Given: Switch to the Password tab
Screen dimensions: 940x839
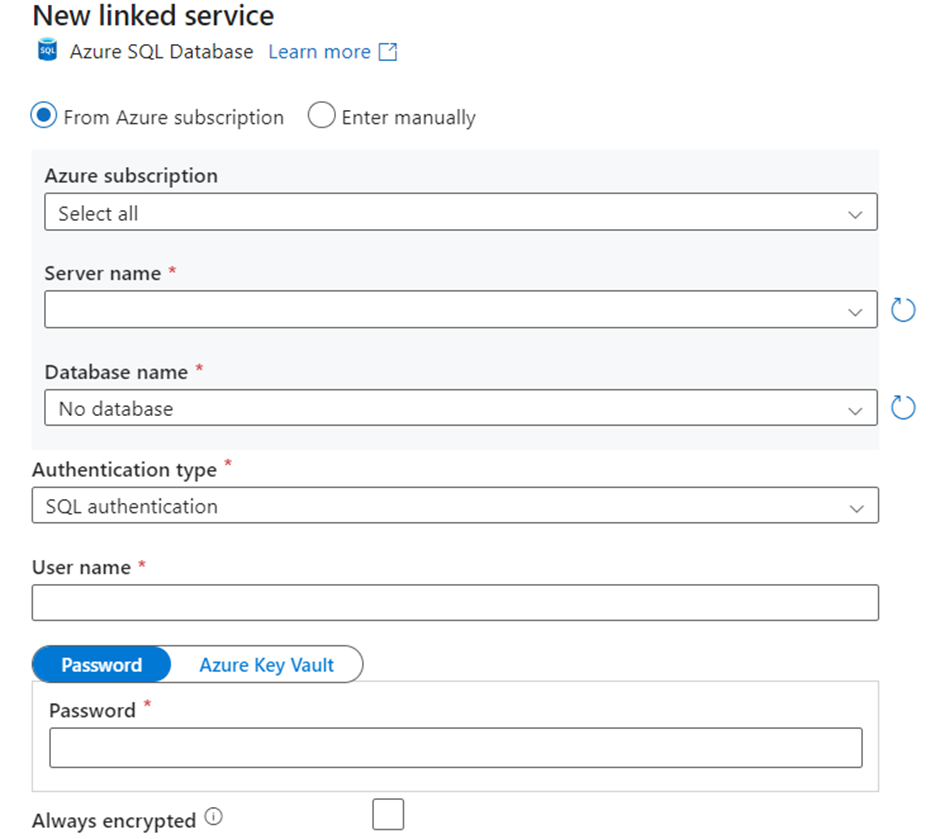Looking at the screenshot, I should [x=102, y=665].
